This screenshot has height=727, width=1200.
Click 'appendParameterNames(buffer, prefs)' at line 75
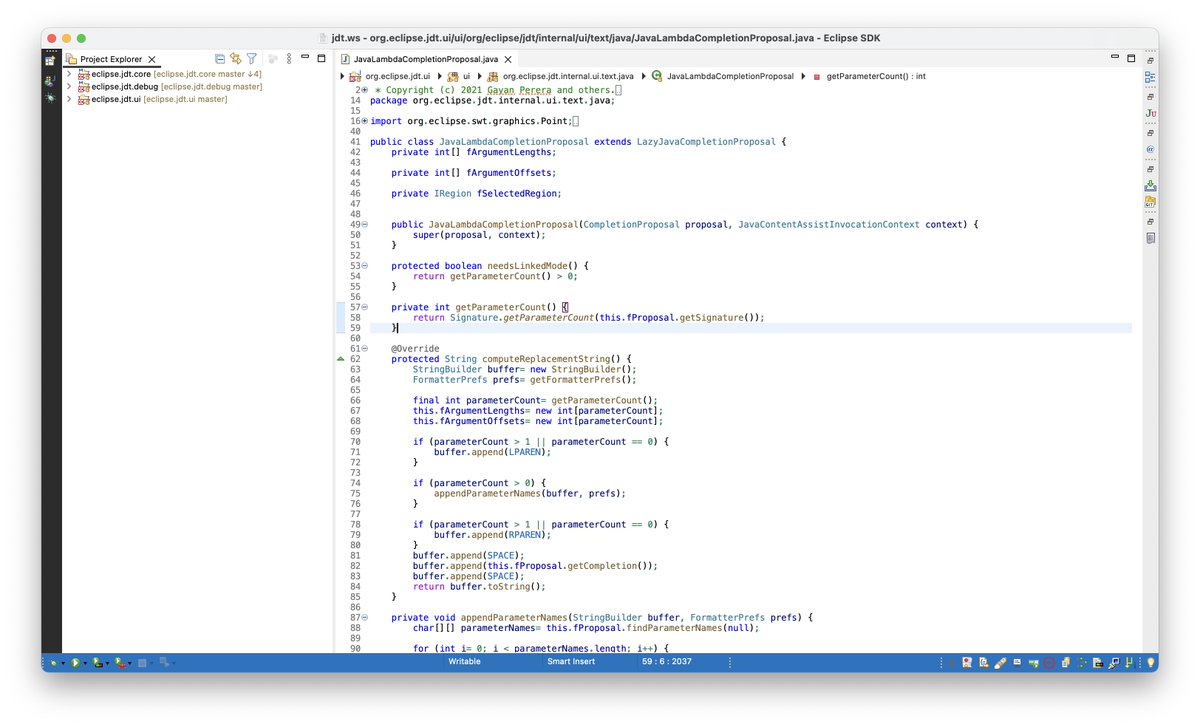[x=528, y=493]
